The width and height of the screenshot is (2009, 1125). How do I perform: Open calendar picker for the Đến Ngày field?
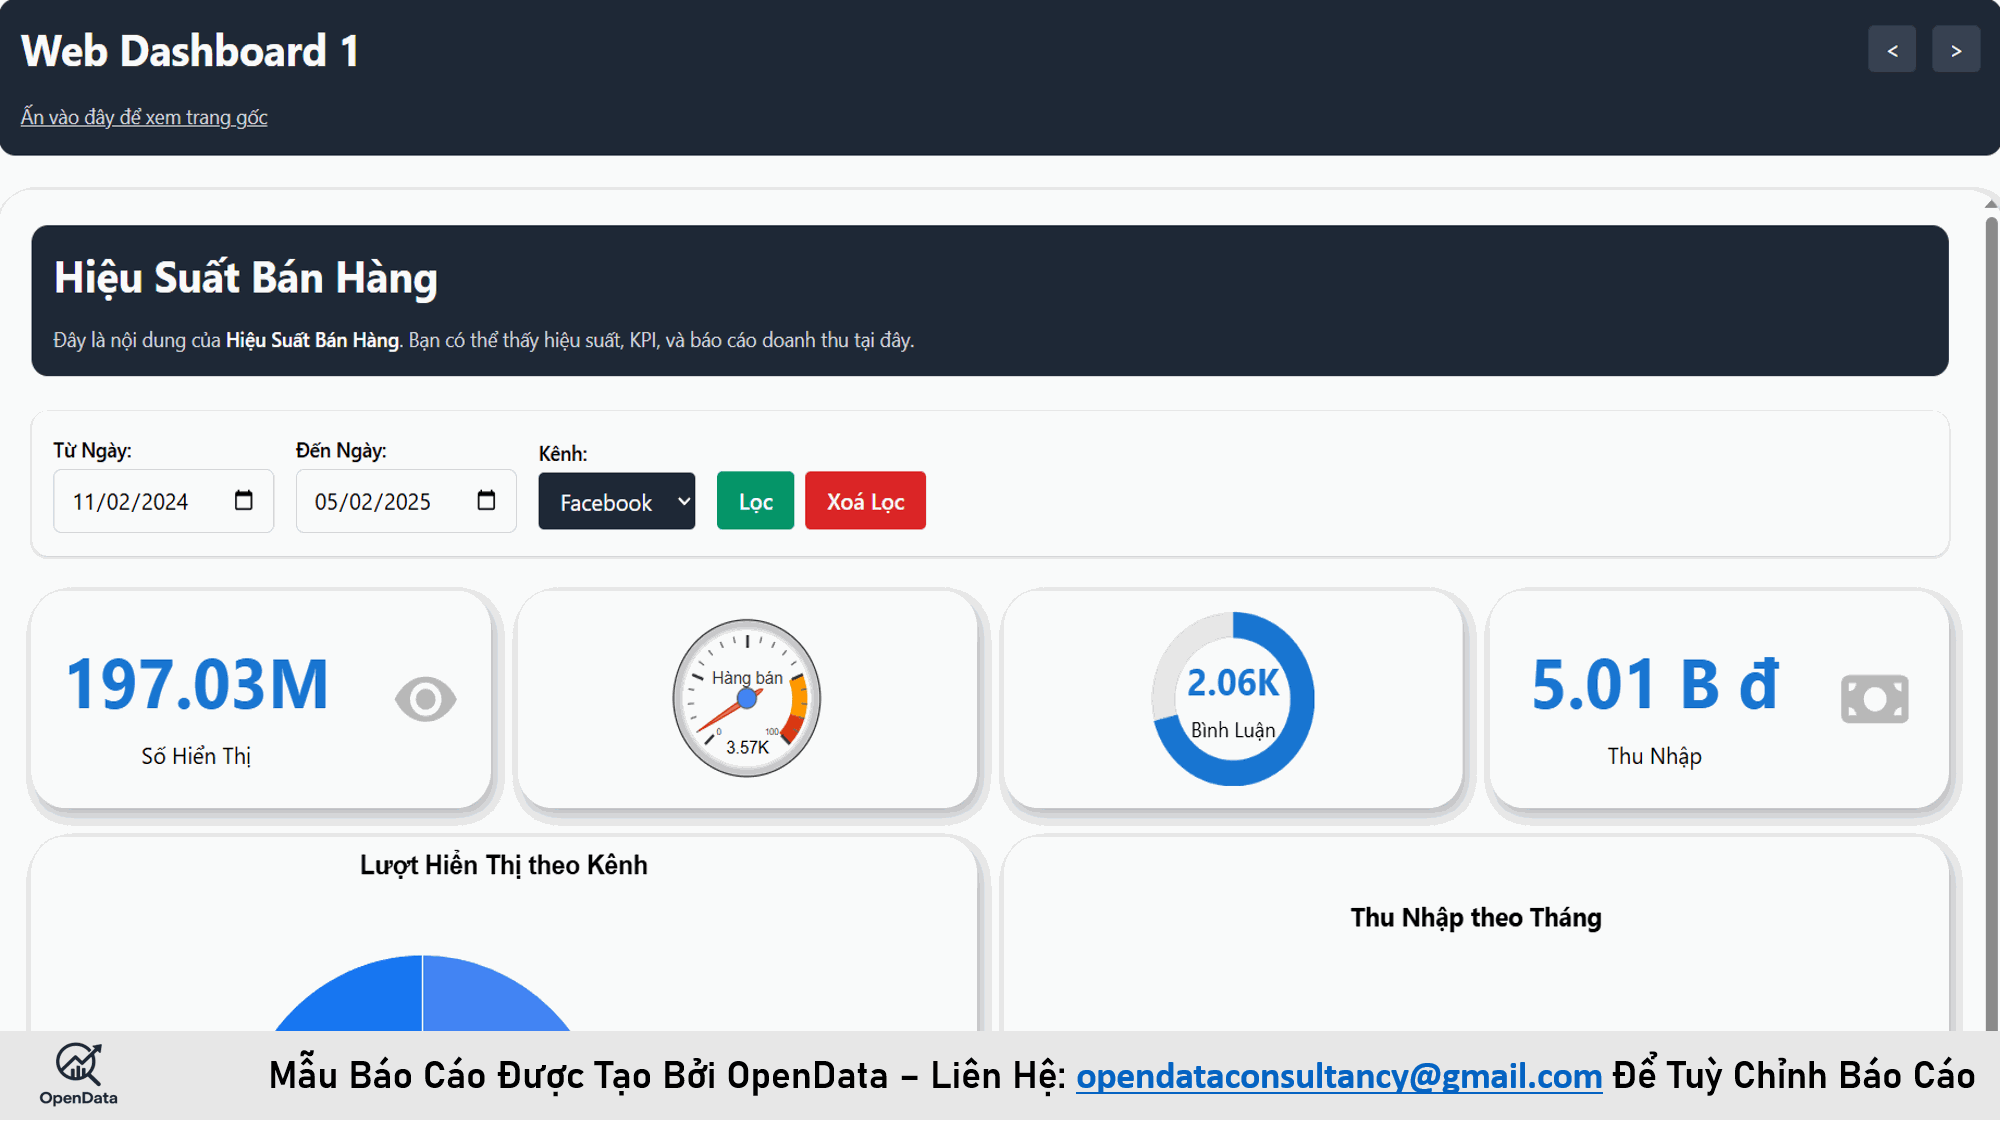[x=486, y=500]
